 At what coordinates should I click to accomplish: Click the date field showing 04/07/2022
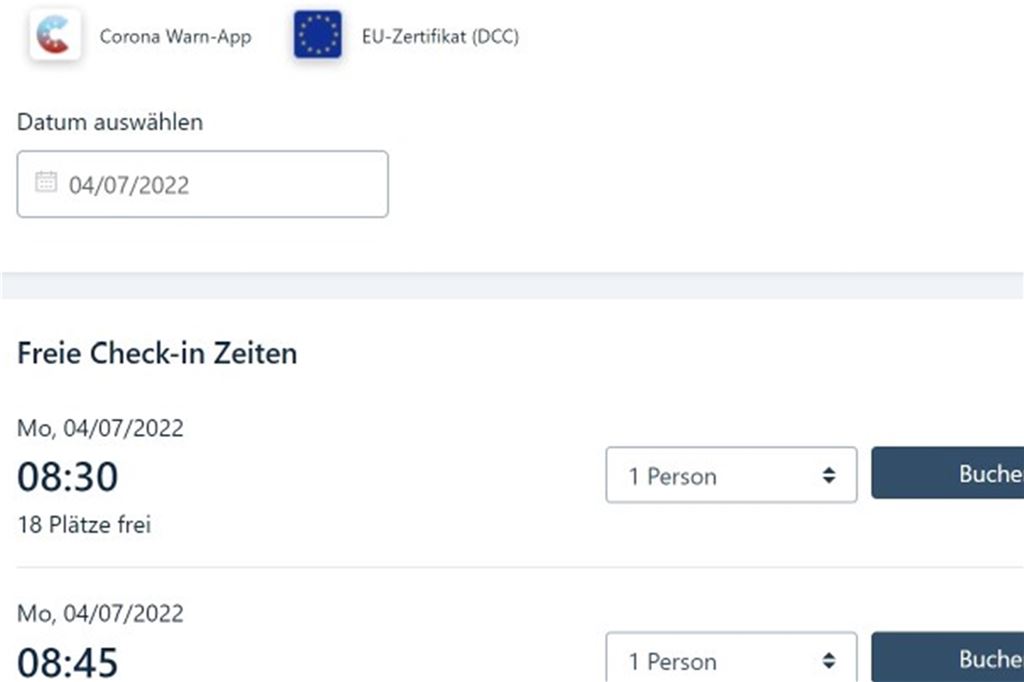(202, 184)
